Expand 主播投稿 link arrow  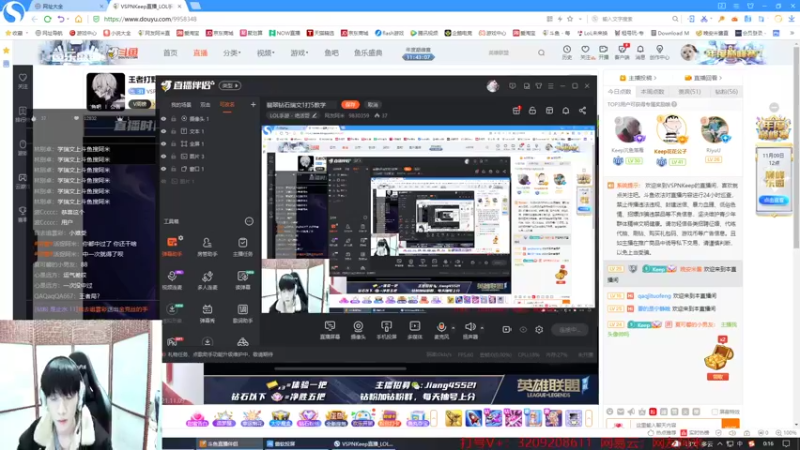[x=655, y=78]
